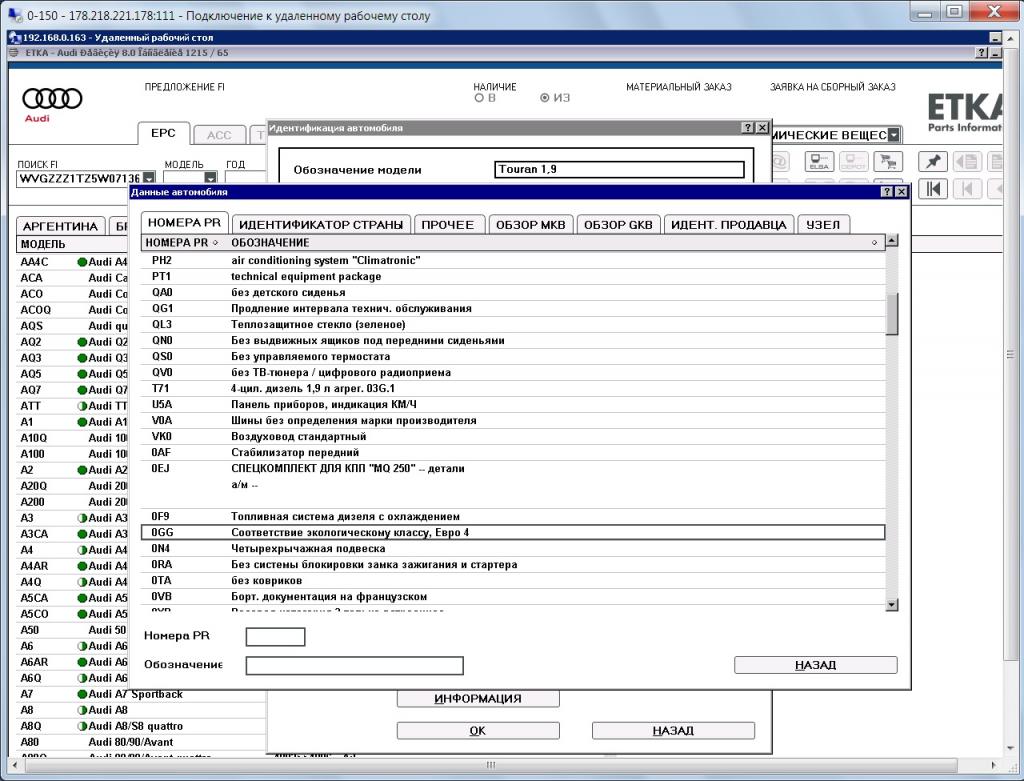Click the greyed list-with-left-arrow toolbar icon
Image resolution: width=1024 pixels, height=781 pixels.
click(967, 161)
